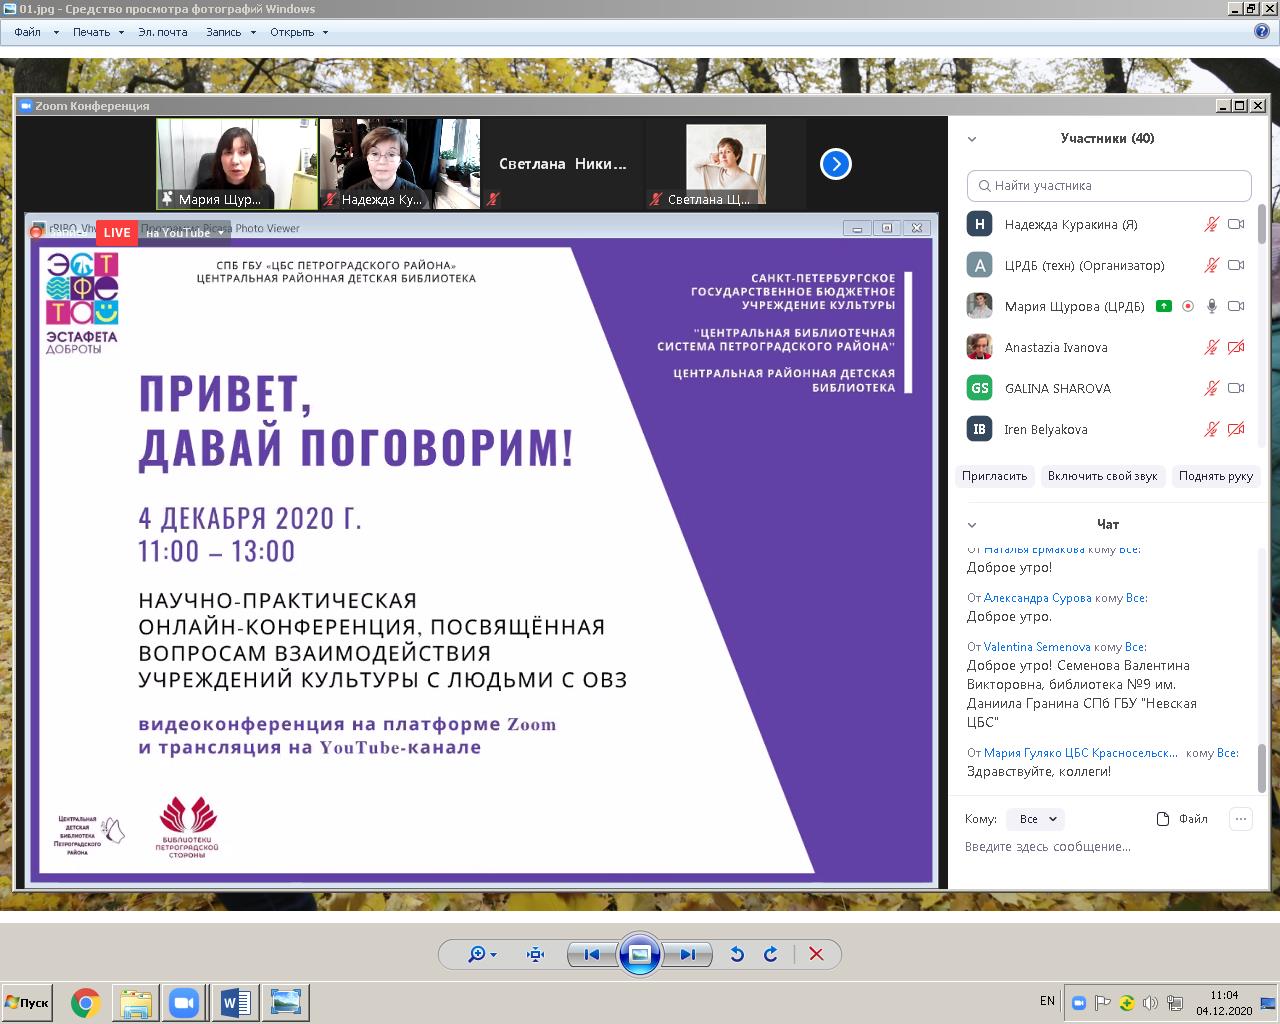Viewport: 1280px width, 1024px height.
Task: Open the zoom magnifier slider control
Action: tap(480, 954)
